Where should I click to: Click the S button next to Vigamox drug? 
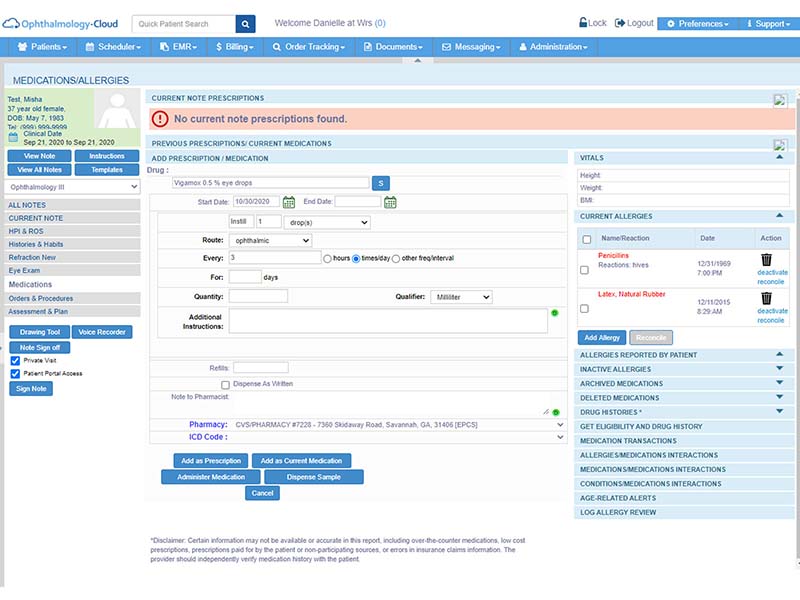tap(381, 185)
